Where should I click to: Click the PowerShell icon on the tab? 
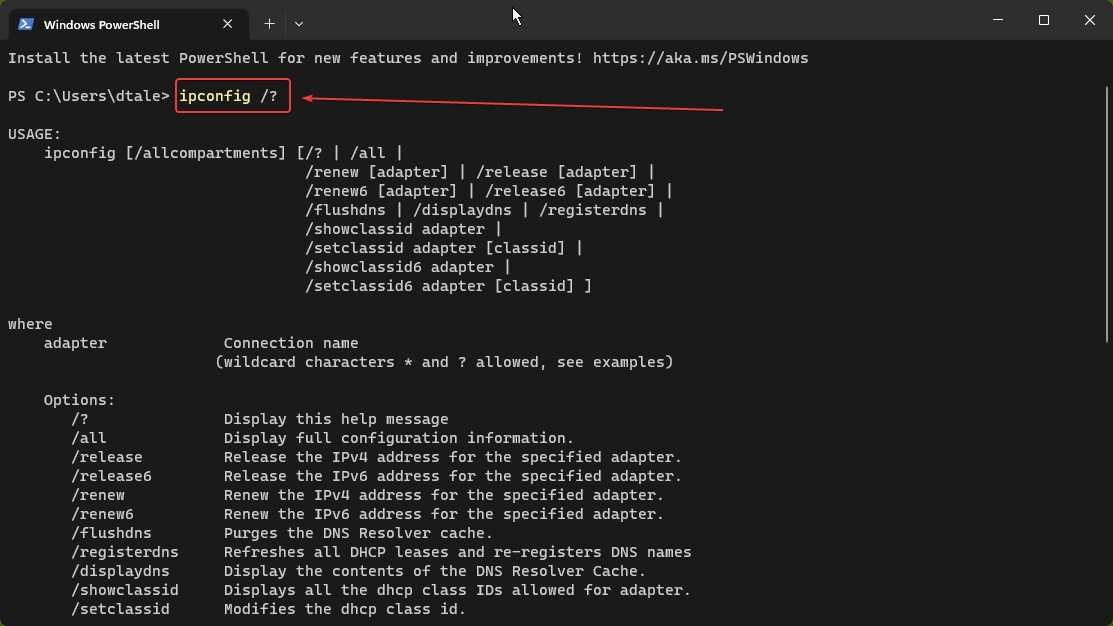tap(26, 24)
